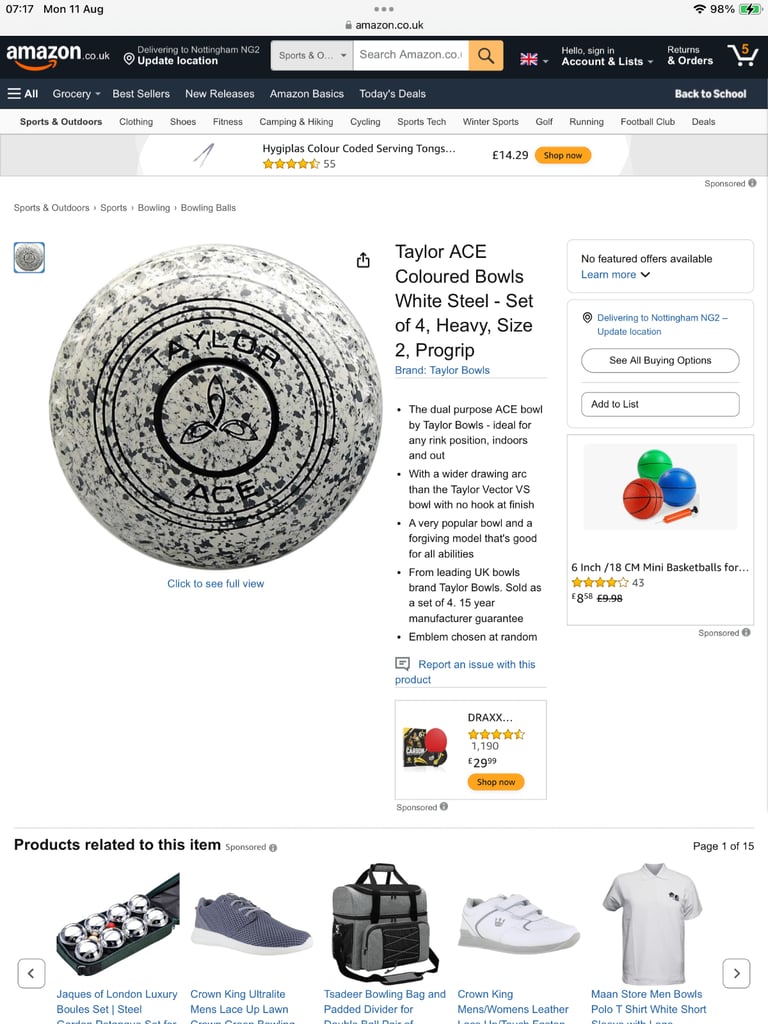This screenshot has width=768, height=1024.
Task: Click the Brand: Taylor Bowls link
Action: (x=442, y=370)
